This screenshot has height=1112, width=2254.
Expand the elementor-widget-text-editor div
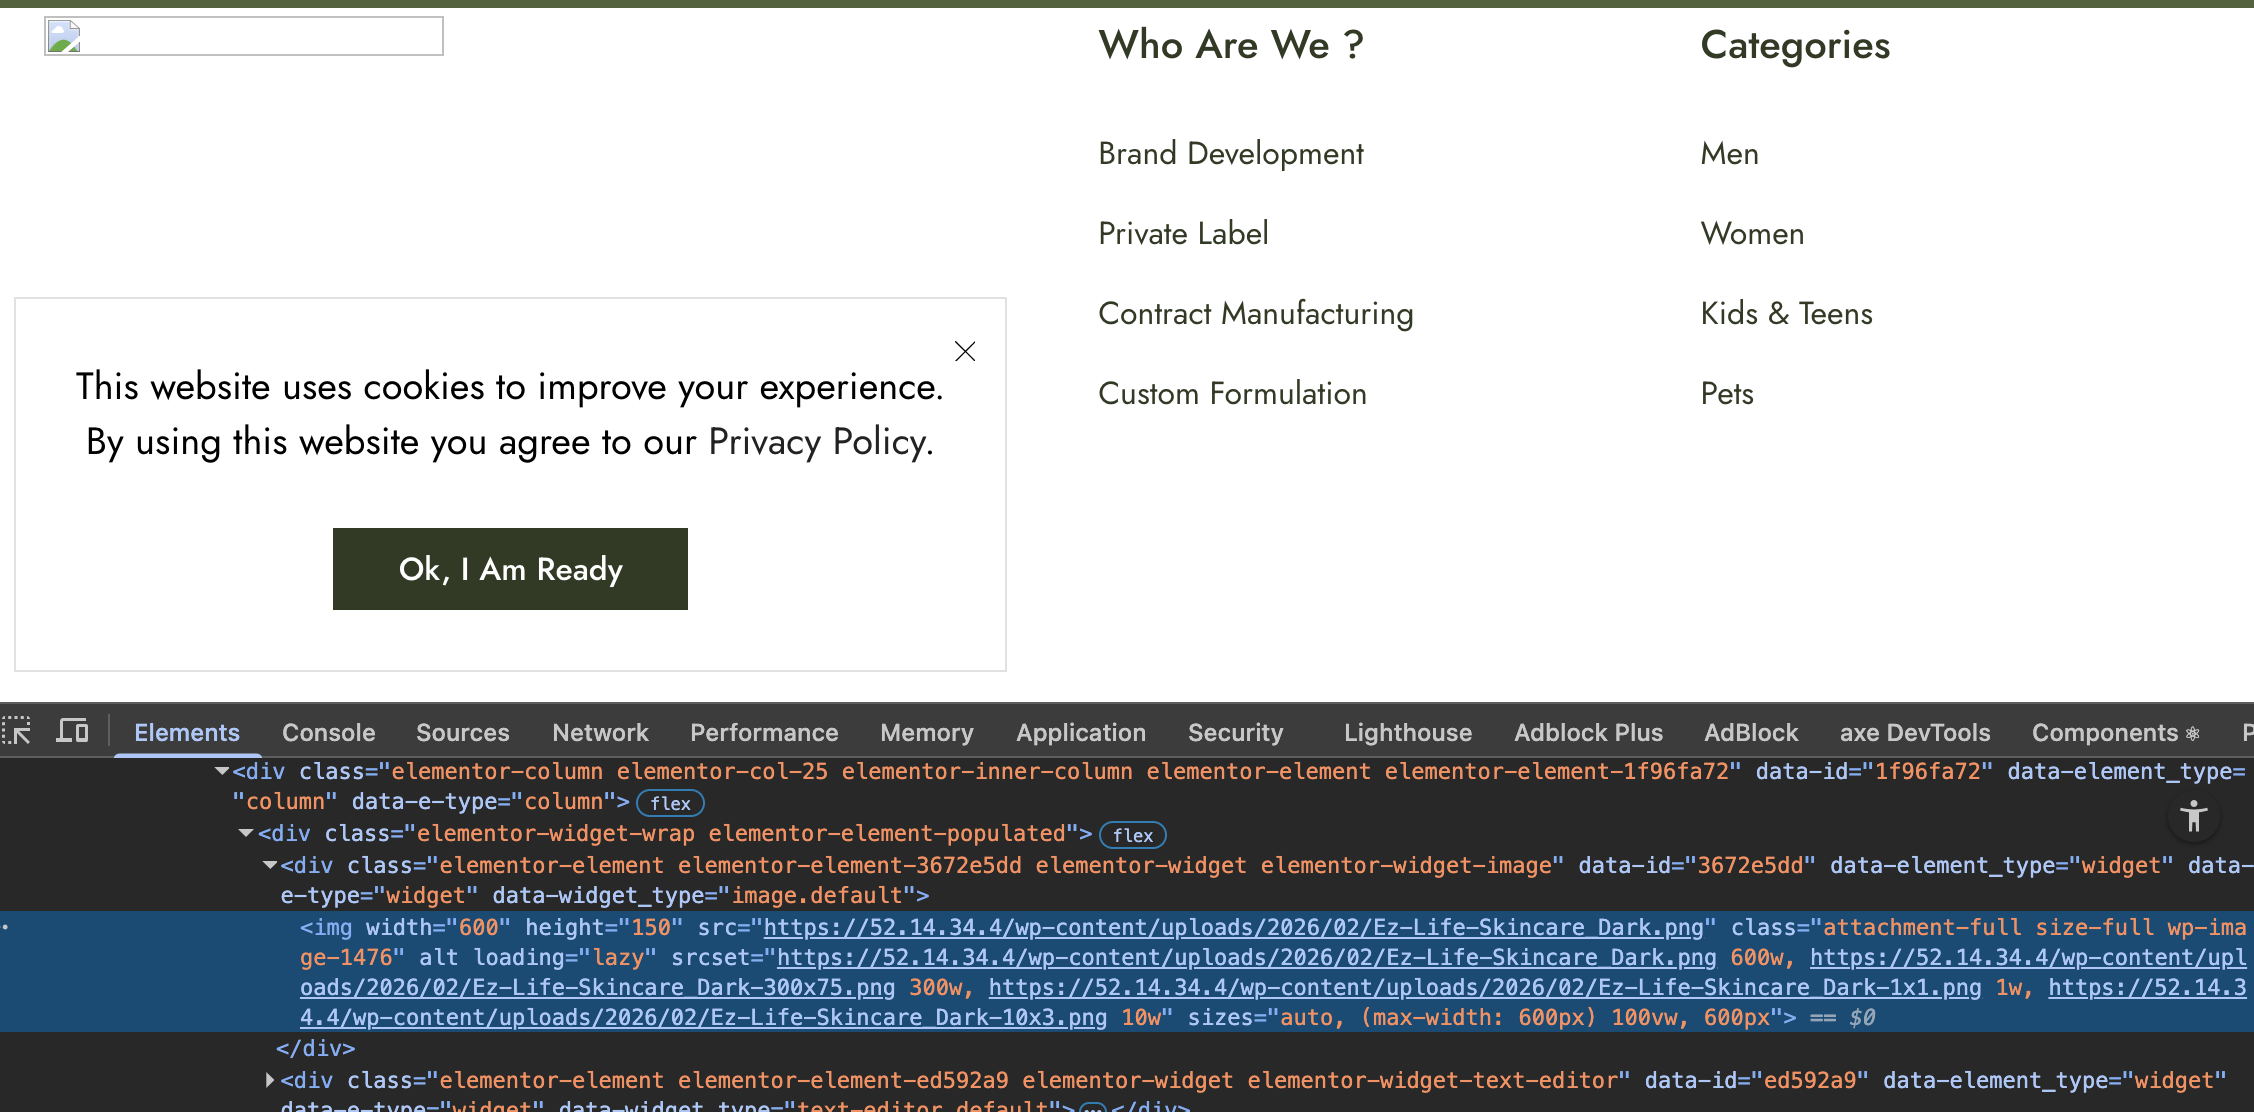click(x=270, y=1080)
